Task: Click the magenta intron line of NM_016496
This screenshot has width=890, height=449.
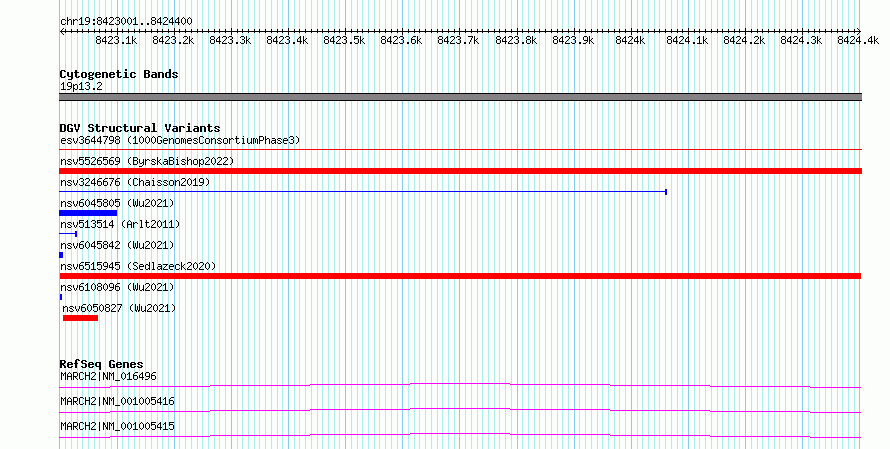Action: point(460,385)
